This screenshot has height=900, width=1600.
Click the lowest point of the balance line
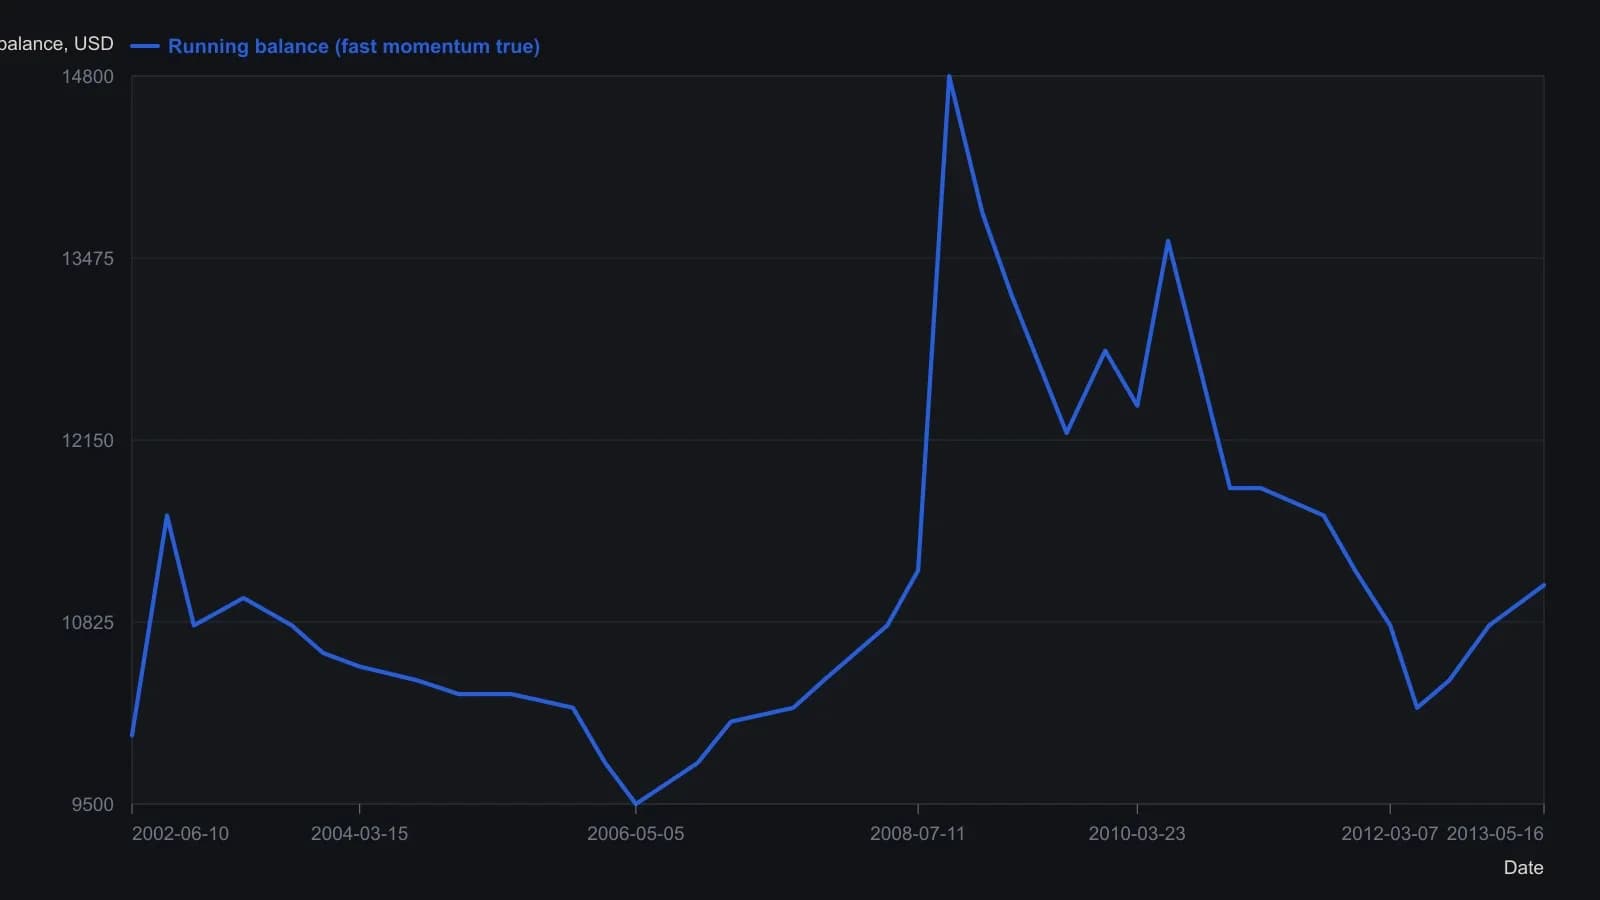pyautogui.click(x=635, y=804)
